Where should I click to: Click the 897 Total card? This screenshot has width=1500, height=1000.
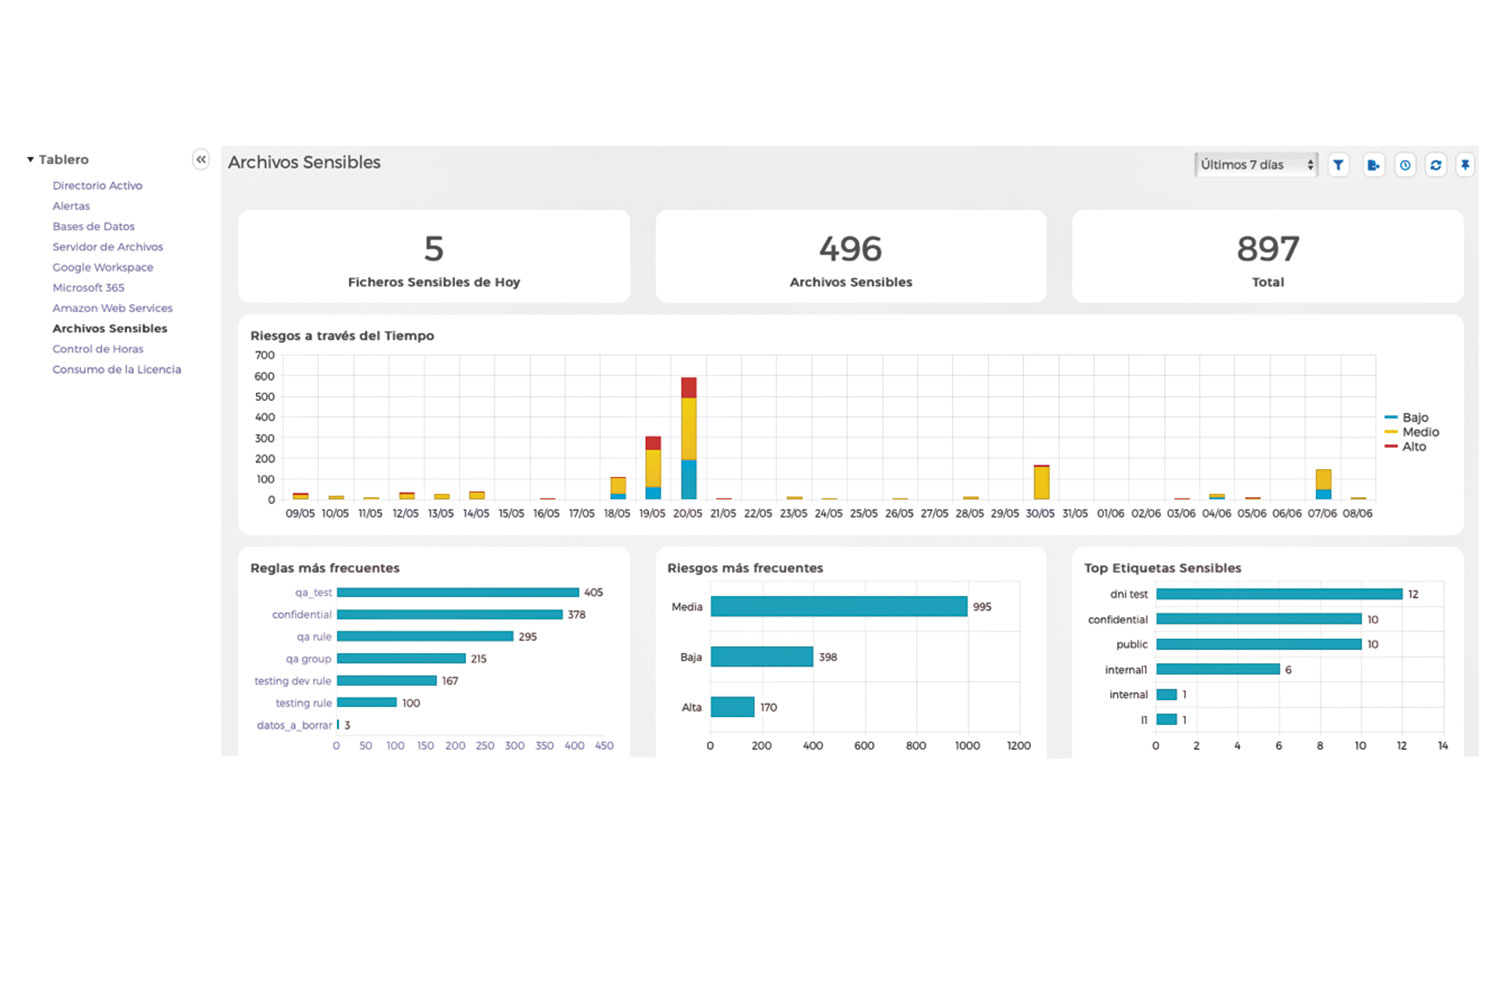(1268, 256)
